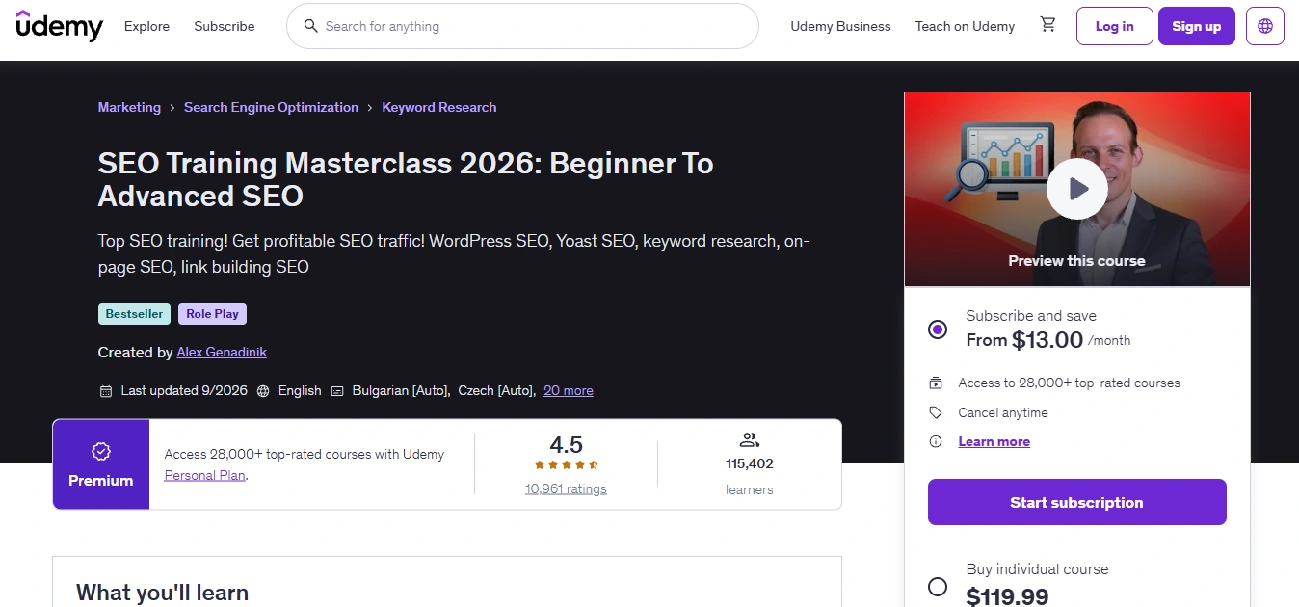
Task: Focus the Search for anything field
Action: click(522, 26)
